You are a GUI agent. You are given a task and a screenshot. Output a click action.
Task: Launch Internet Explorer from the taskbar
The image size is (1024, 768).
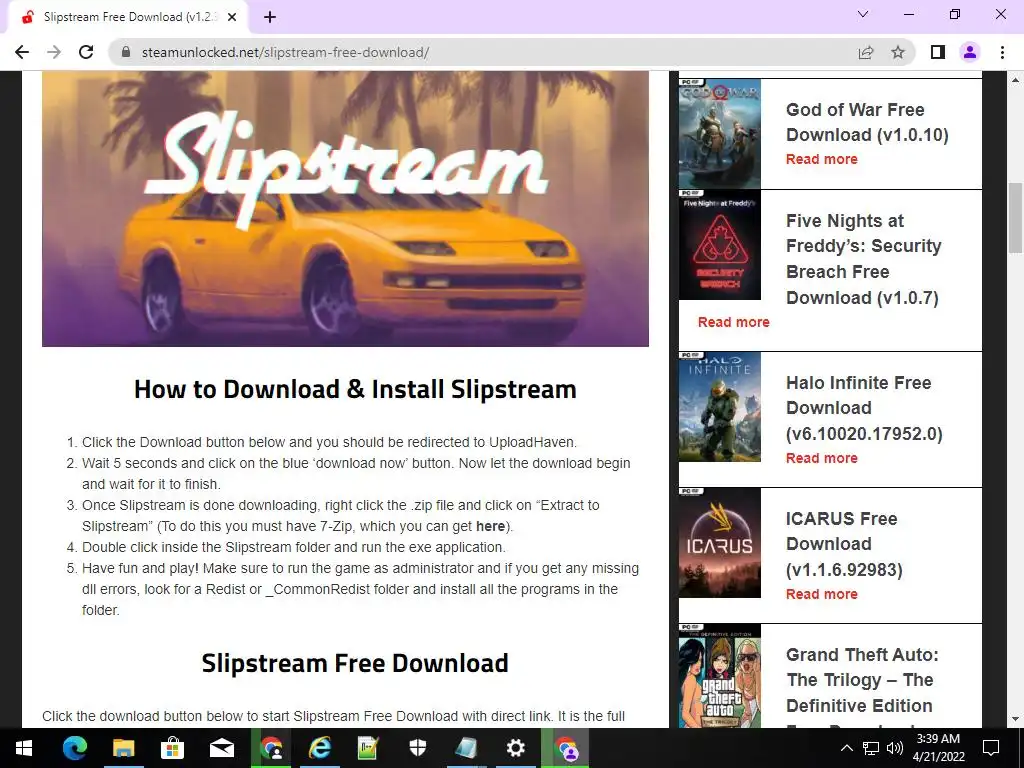[319, 748]
